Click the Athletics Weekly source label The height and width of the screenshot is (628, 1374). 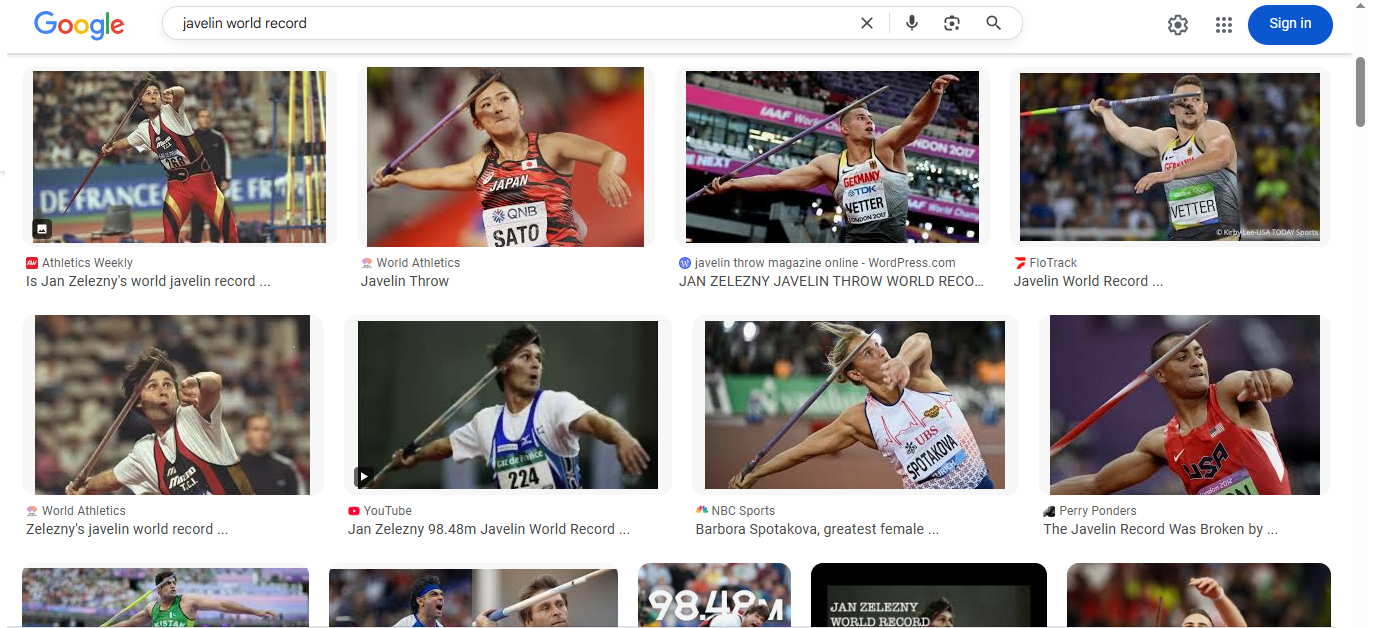[x=87, y=263]
